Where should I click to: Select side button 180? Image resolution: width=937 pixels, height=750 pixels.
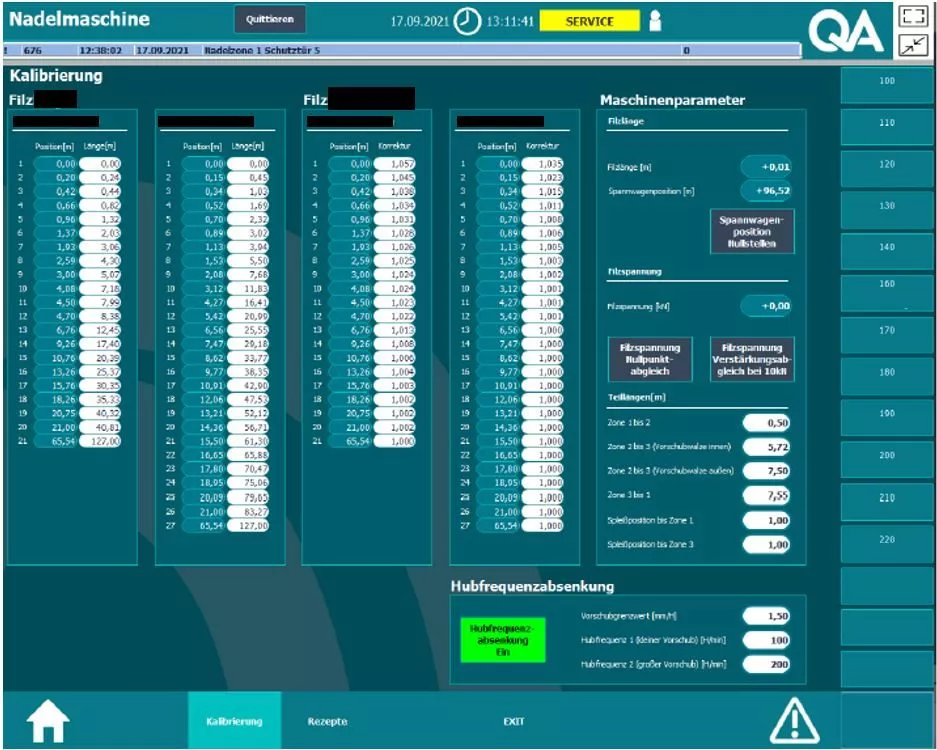[887, 376]
